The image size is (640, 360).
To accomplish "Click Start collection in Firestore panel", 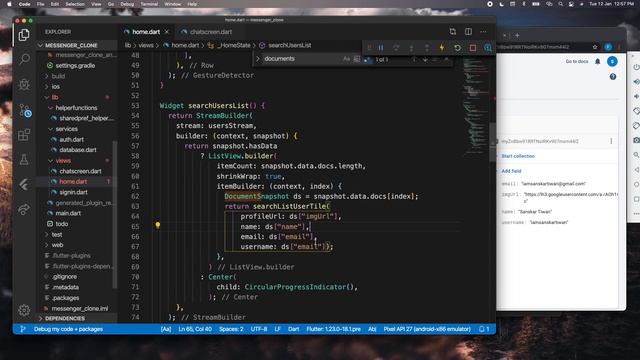I will coord(518,156).
